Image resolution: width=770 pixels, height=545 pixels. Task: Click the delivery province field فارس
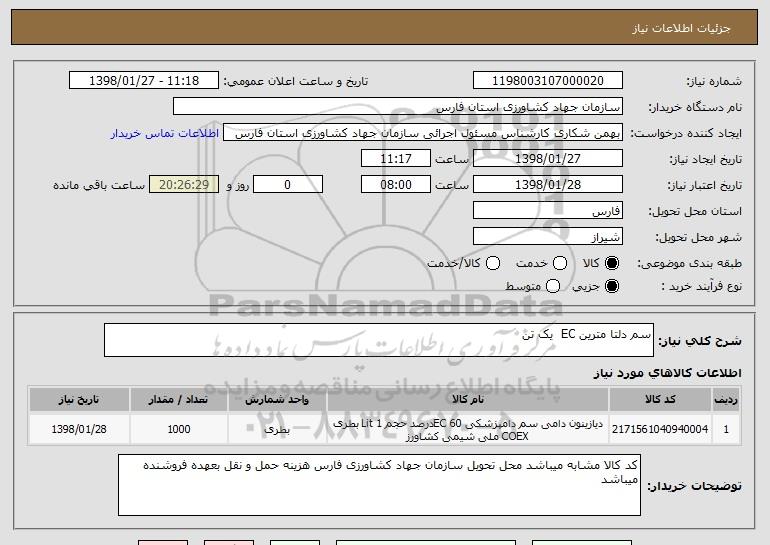coord(548,211)
